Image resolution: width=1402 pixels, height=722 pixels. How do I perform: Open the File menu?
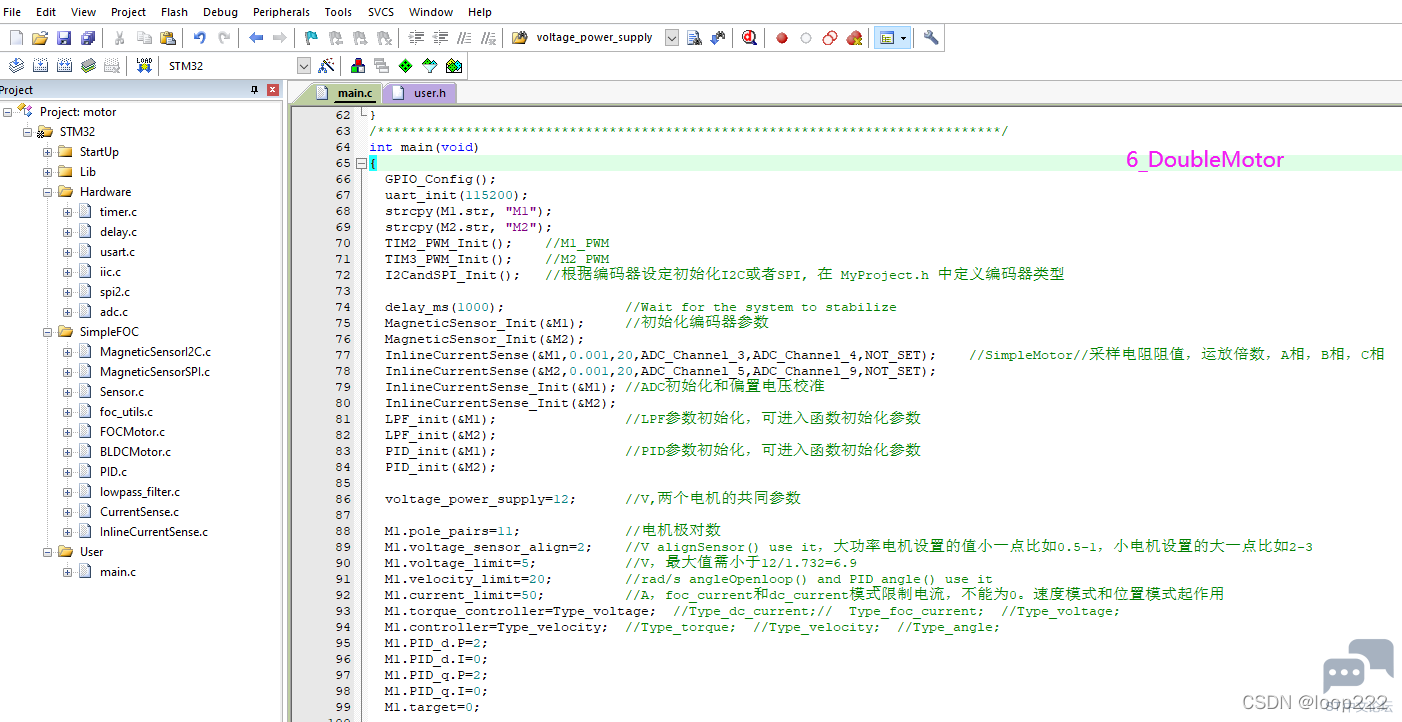click(12, 12)
